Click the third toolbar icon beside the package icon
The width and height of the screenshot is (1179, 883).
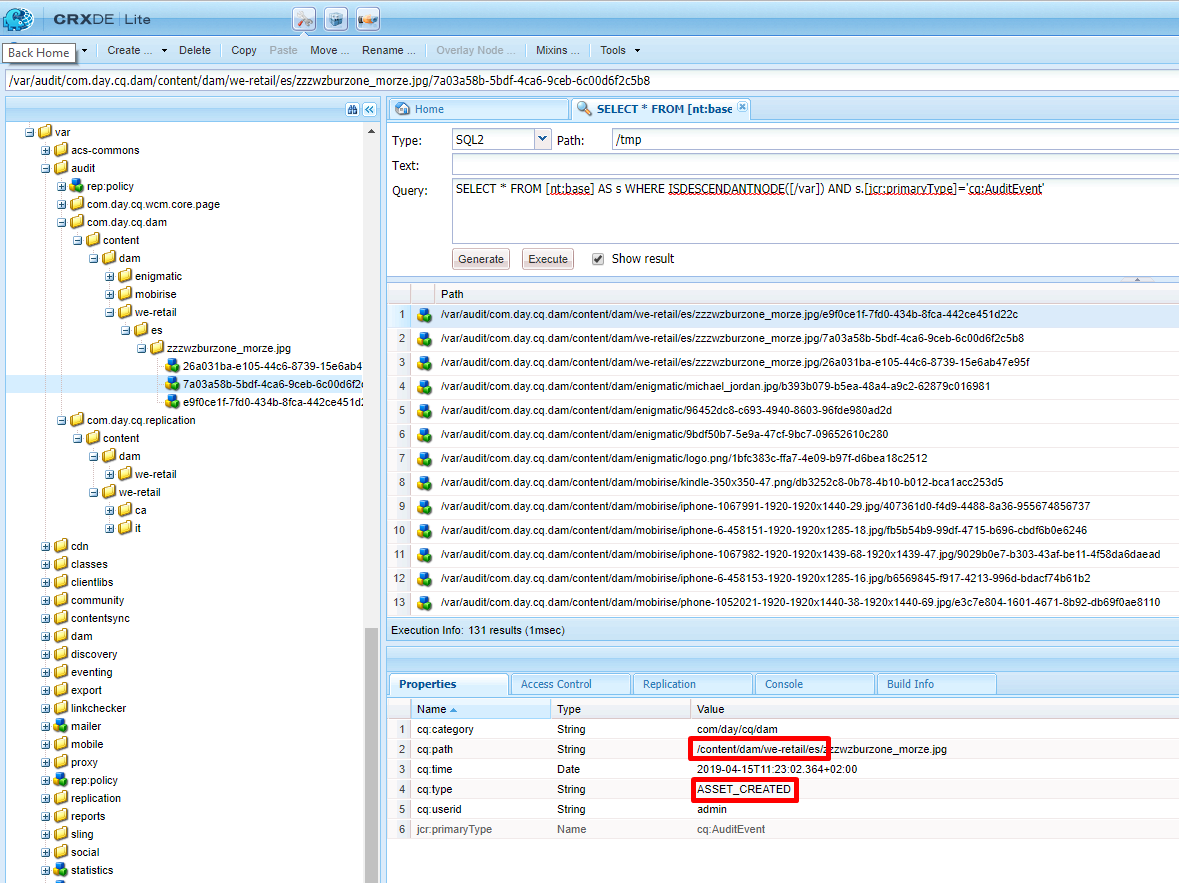point(367,18)
